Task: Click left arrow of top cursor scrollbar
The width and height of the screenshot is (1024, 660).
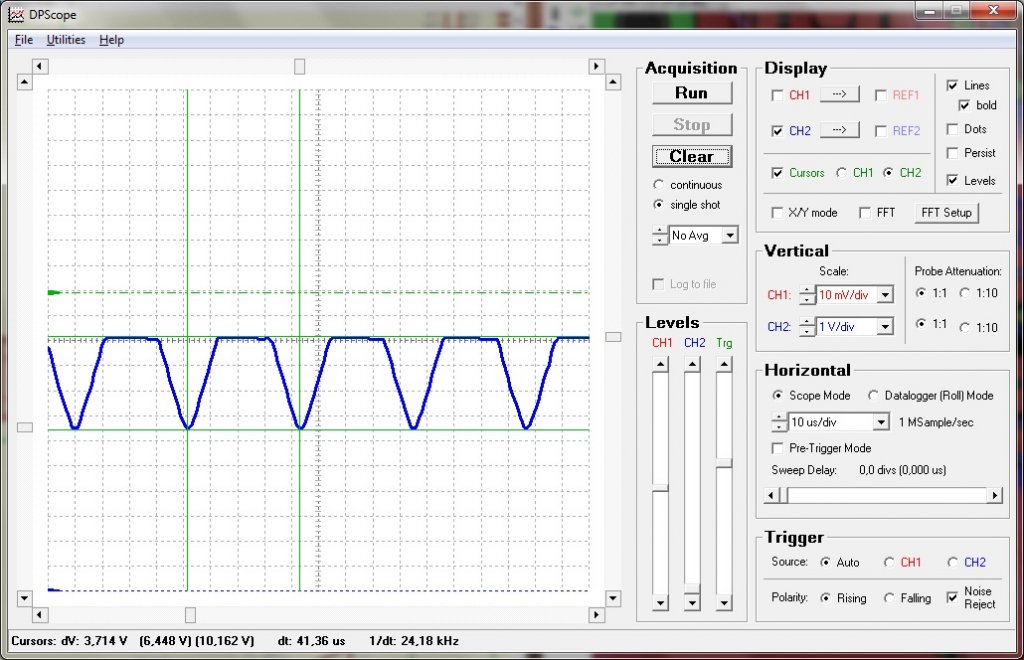Action: point(40,66)
